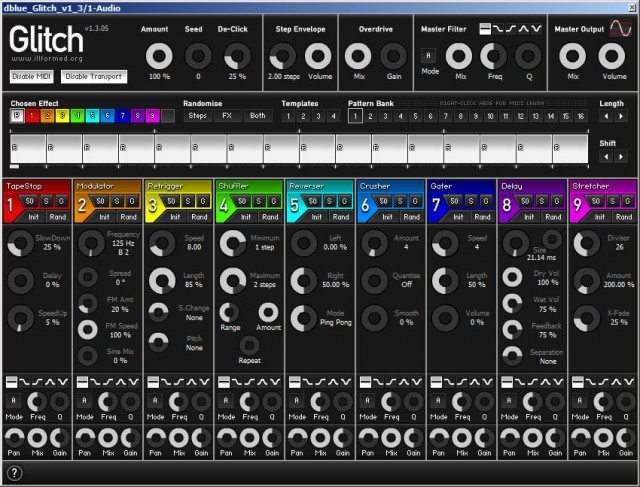Select Pattern Bank slot 8
The image size is (640, 487).
tap(460, 116)
